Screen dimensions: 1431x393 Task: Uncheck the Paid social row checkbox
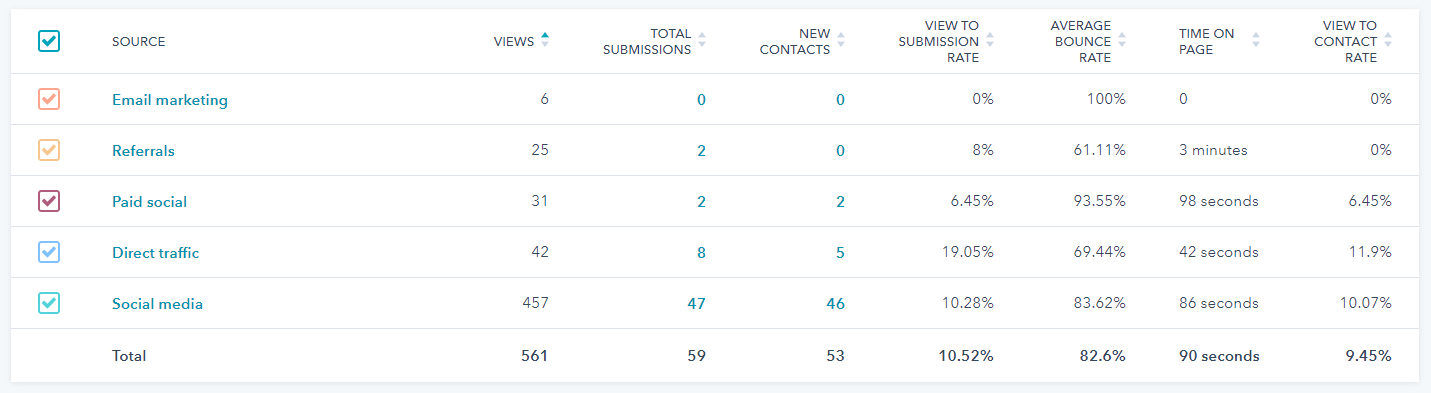point(49,201)
